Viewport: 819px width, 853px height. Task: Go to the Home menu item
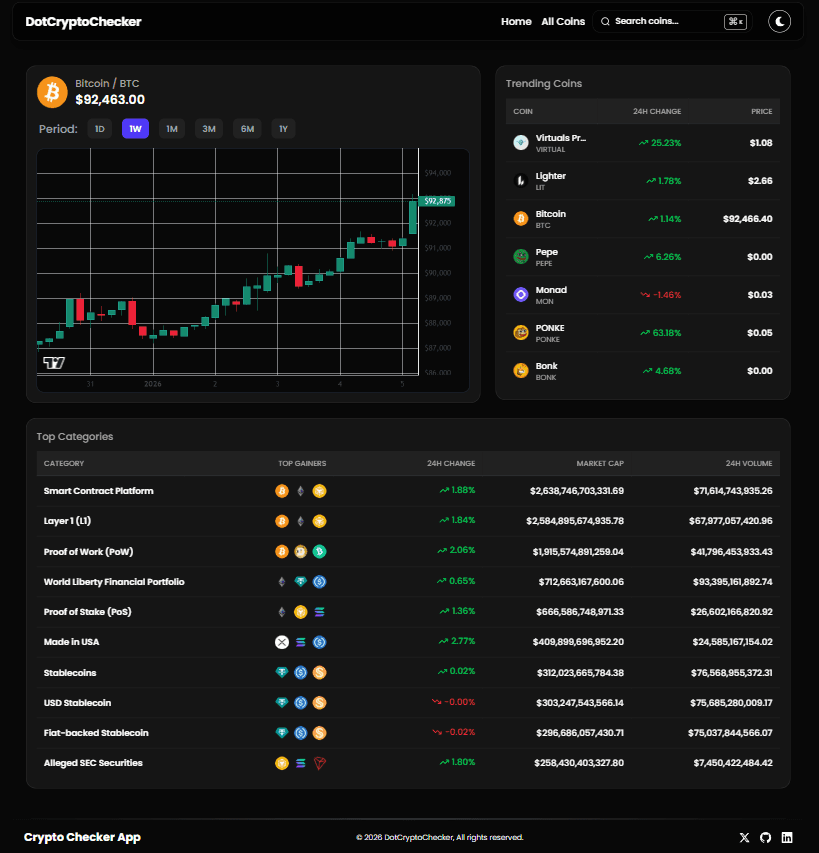pyautogui.click(x=516, y=21)
